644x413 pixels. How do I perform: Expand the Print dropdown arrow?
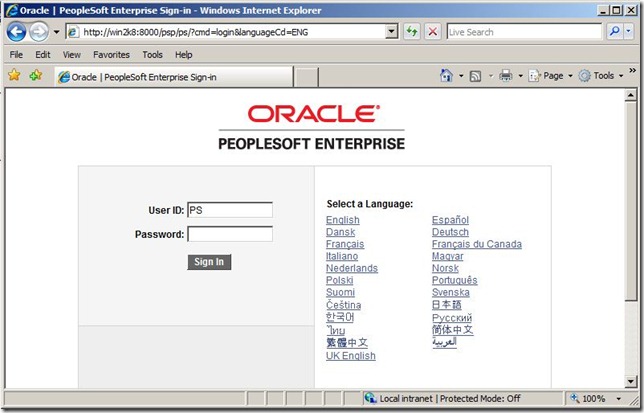click(x=520, y=76)
